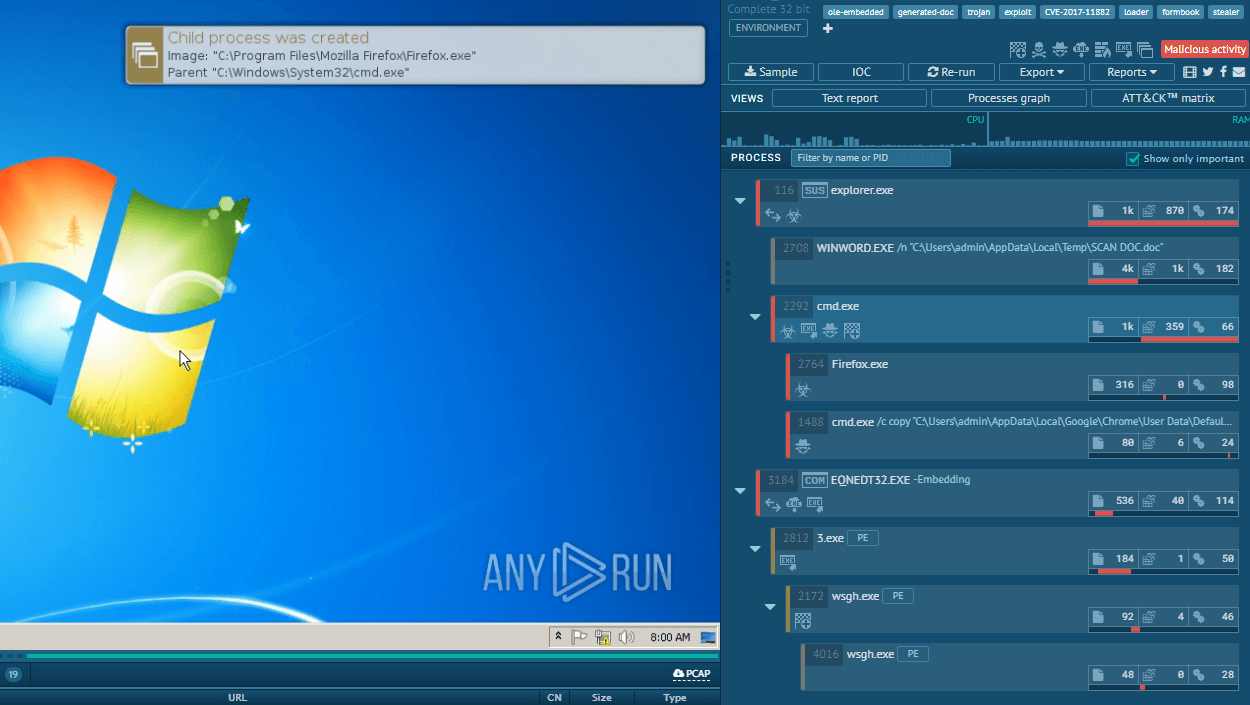
Task: Toggle the Show only important checkbox
Action: (1133, 158)
